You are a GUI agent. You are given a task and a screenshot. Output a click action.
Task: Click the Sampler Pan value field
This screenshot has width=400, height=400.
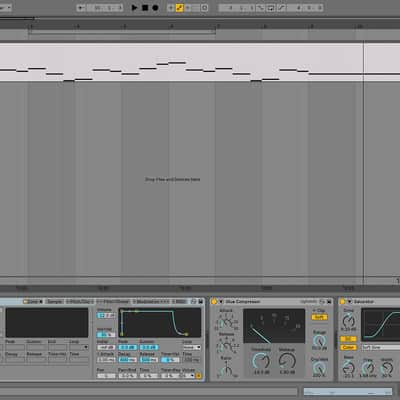click(x=106, y=376)
